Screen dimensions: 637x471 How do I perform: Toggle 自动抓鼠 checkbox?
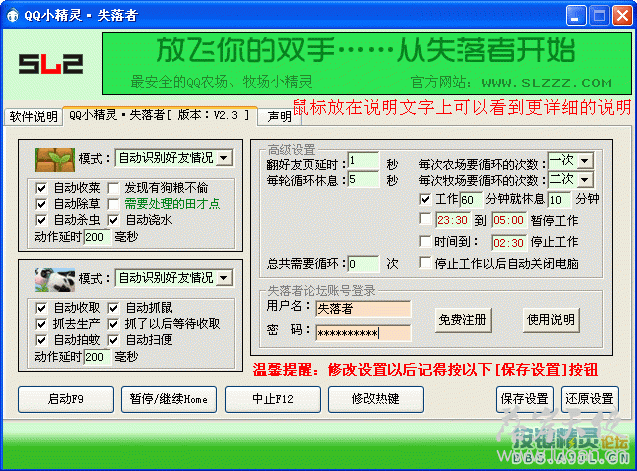[113, 308]
